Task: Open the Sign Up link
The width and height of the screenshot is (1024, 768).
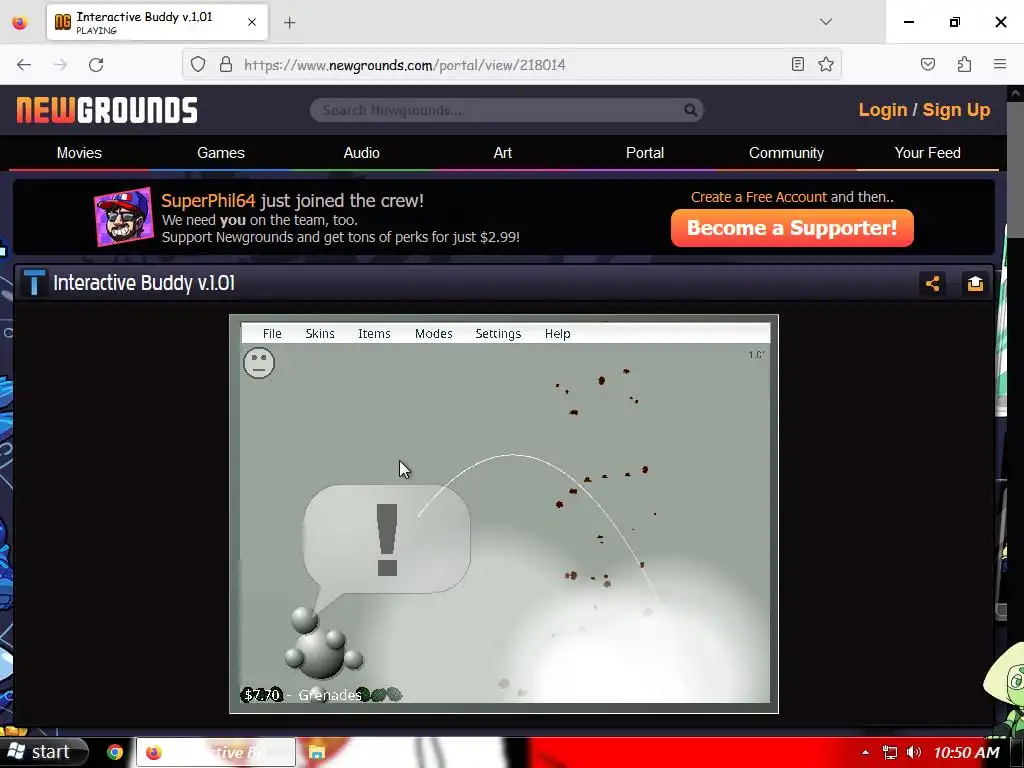Action: [956, 110]
